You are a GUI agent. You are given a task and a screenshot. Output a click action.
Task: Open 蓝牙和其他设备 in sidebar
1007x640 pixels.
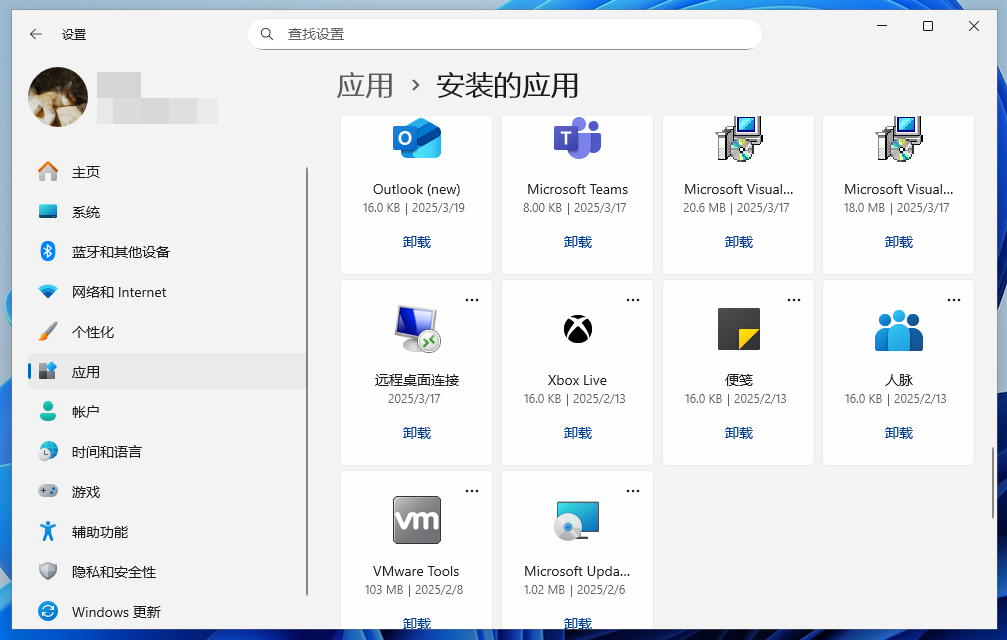point(167,252)
